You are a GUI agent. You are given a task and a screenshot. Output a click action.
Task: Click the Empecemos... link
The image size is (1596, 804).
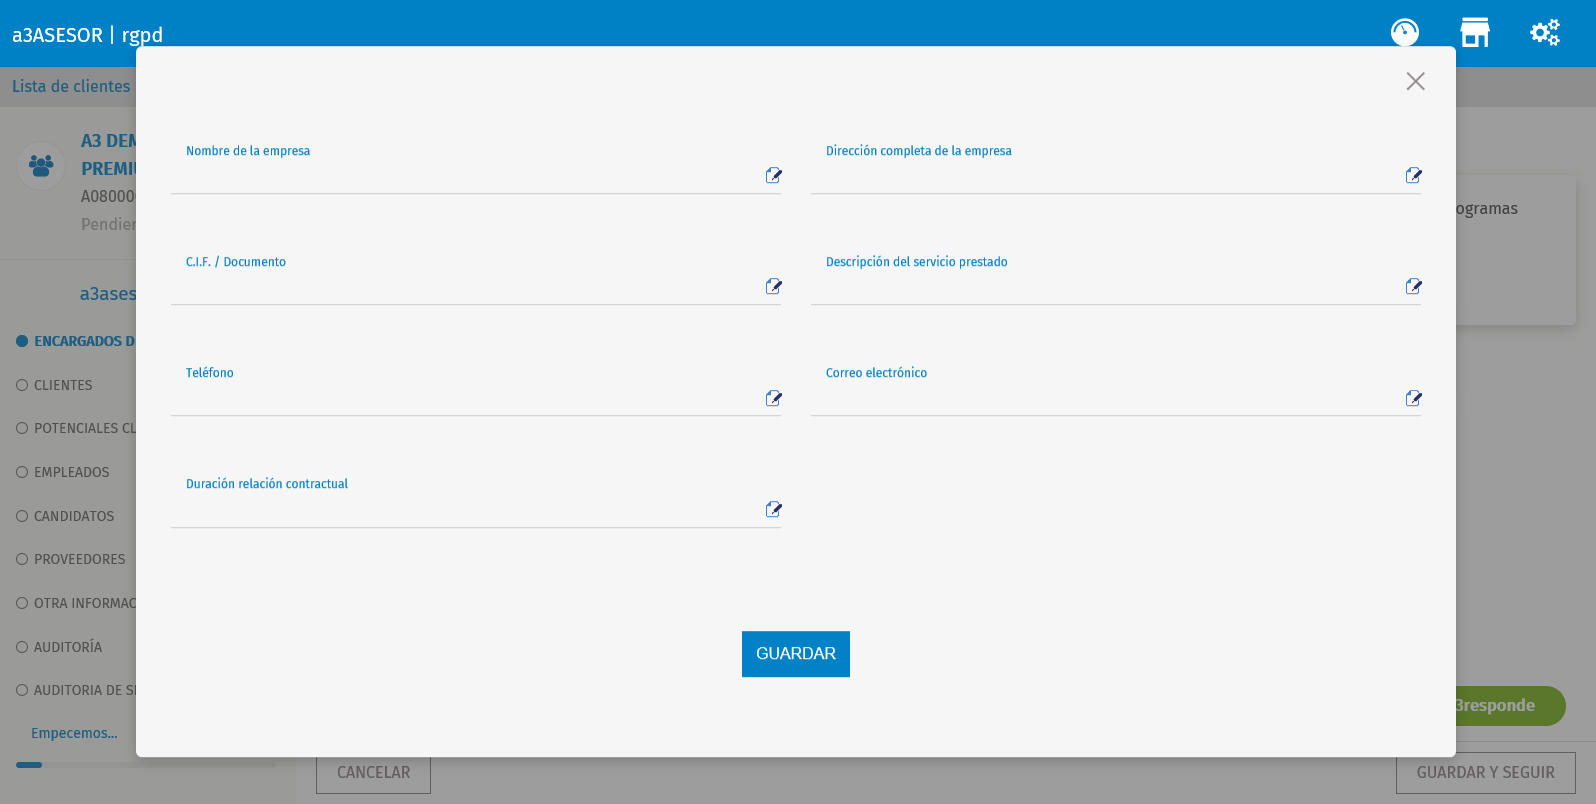(74, 734)
